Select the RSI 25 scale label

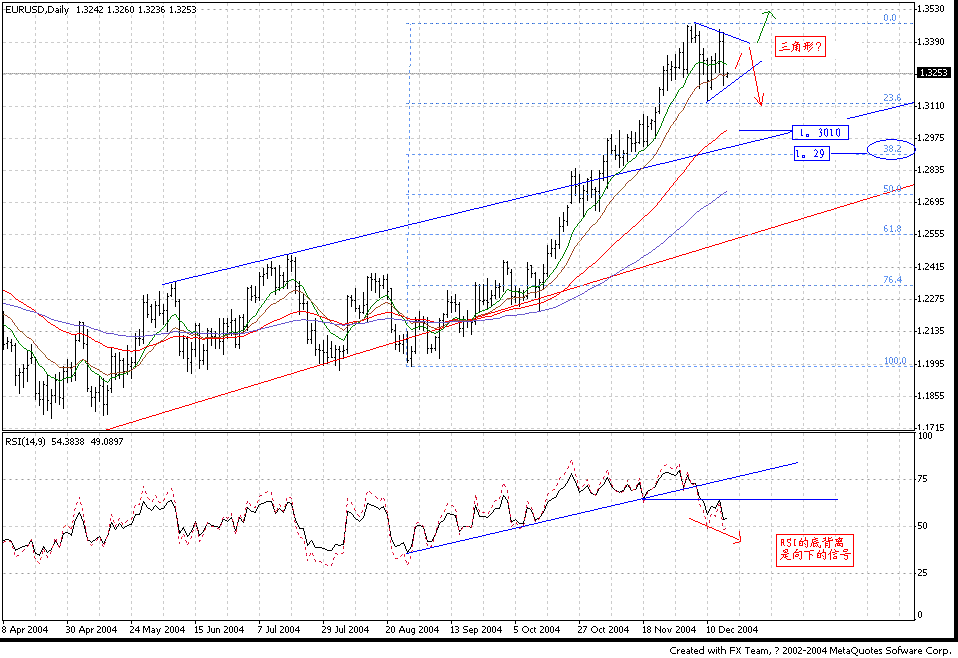[923, 572]
